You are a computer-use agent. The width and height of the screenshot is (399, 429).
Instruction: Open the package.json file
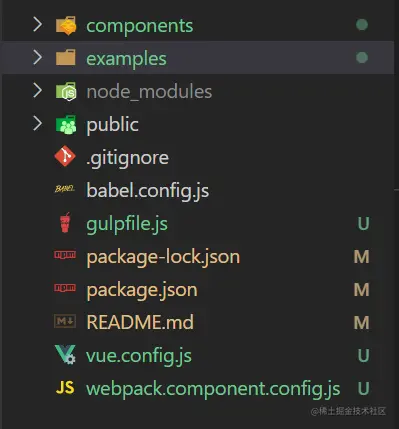tap(142, 290)
